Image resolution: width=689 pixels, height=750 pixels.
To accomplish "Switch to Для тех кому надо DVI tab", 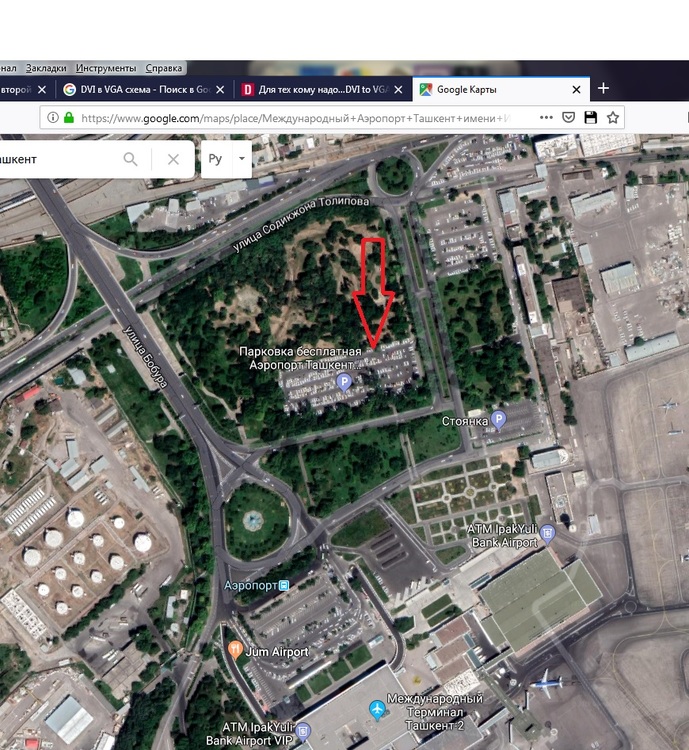I will coord(323,89).
